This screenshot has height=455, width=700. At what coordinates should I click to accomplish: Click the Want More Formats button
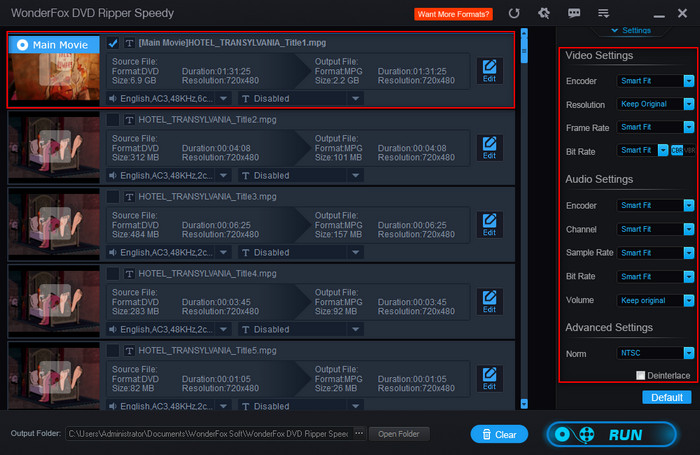(x=453, y=14)
